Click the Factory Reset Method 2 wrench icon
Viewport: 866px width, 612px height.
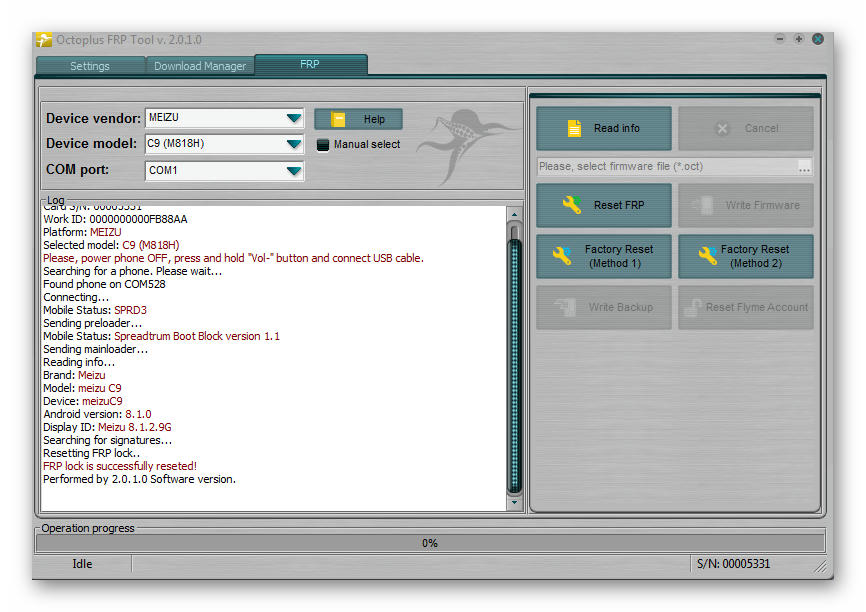707,256
